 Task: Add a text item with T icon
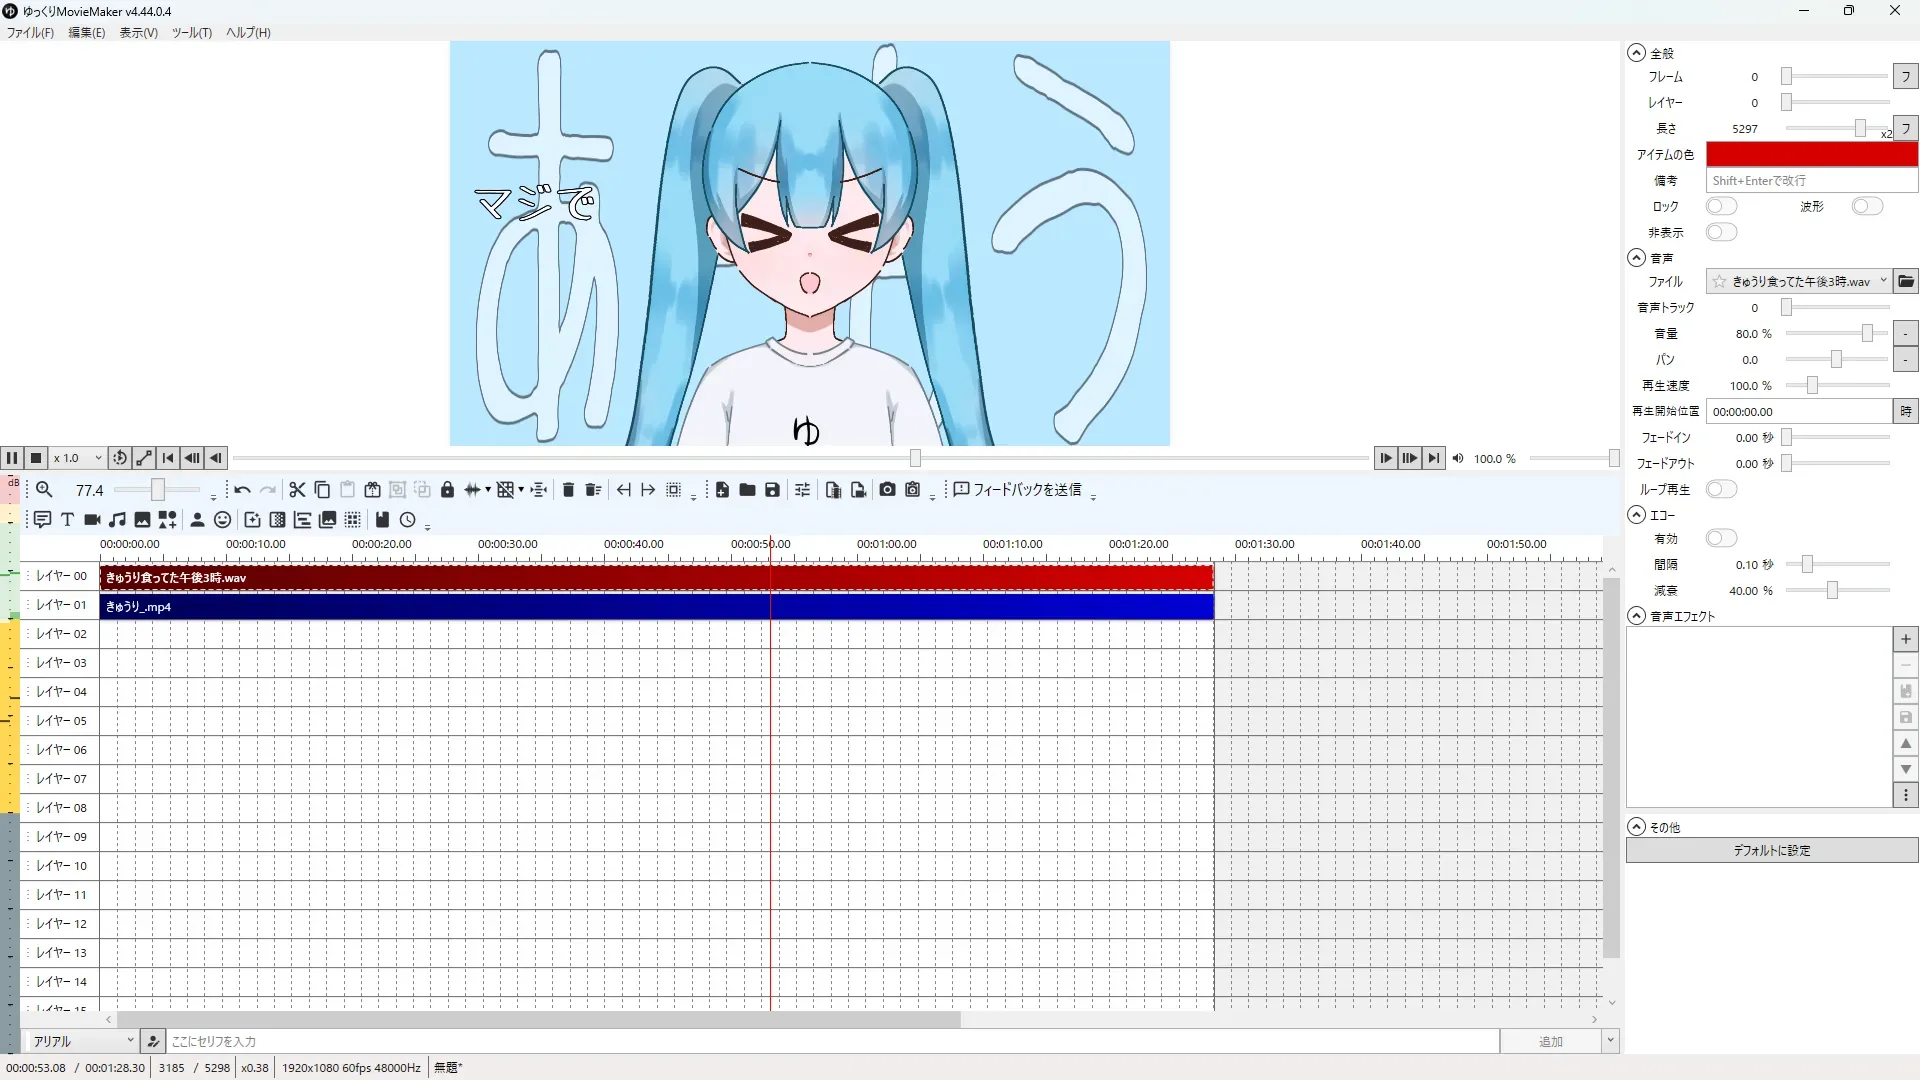coord(67,520)
